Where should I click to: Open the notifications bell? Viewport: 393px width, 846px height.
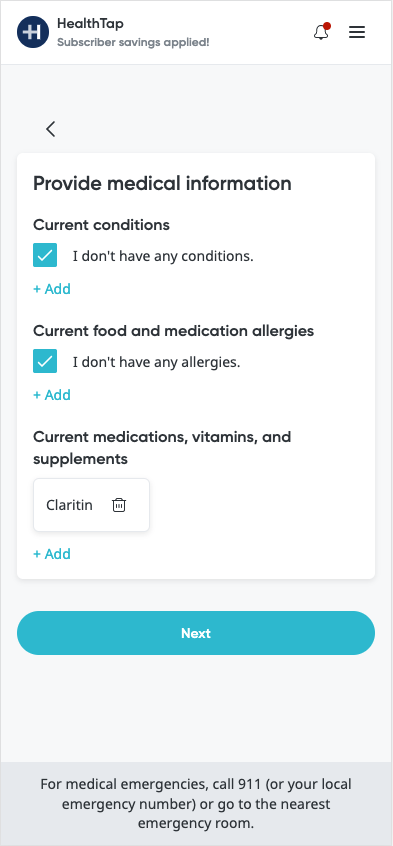tap(321, 32)
